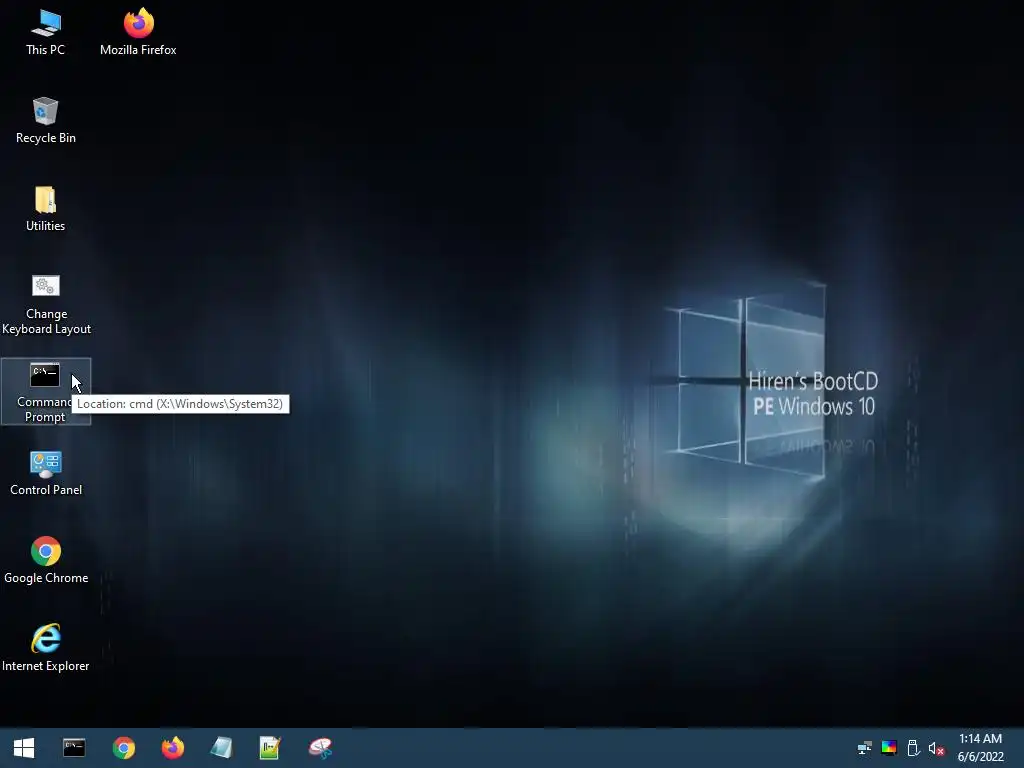Viewport: 1024px width, 768px height.
Task: Open network tray icon
Action: tap(865, 748)
